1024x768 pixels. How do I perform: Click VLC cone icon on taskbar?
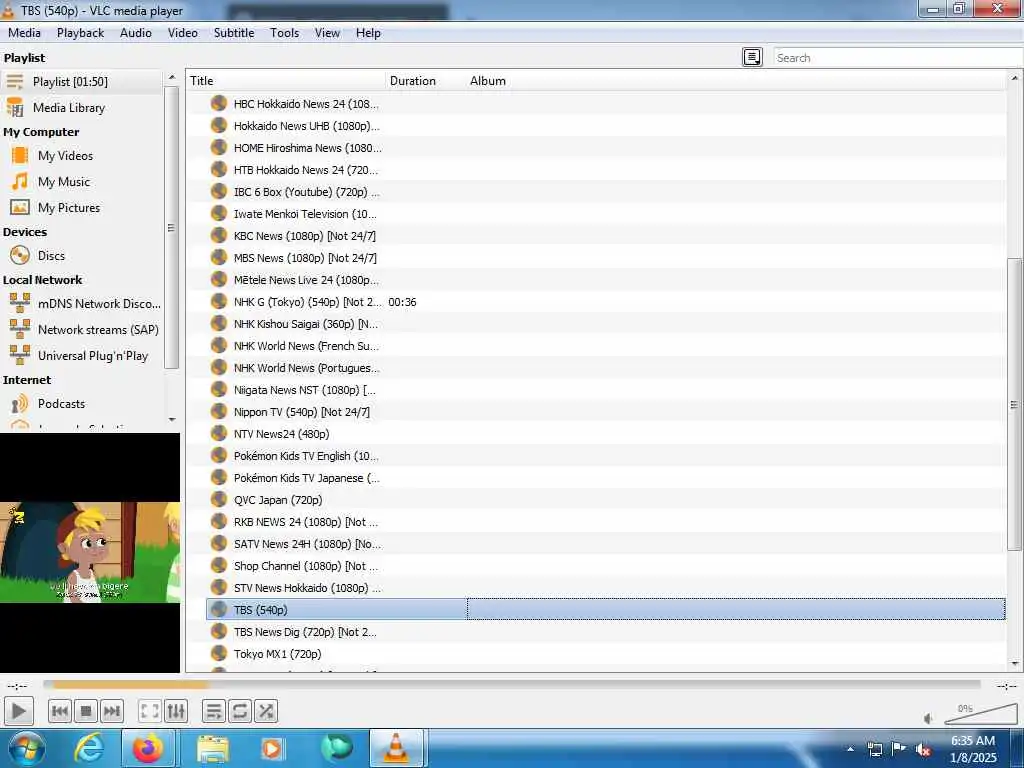396,748
